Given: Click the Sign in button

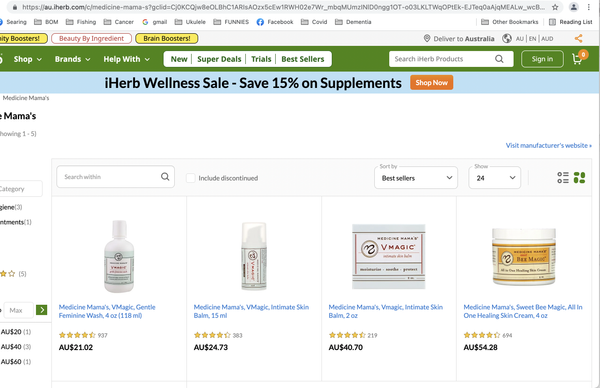Looking at the screenshot, I should tap(542, 59).
